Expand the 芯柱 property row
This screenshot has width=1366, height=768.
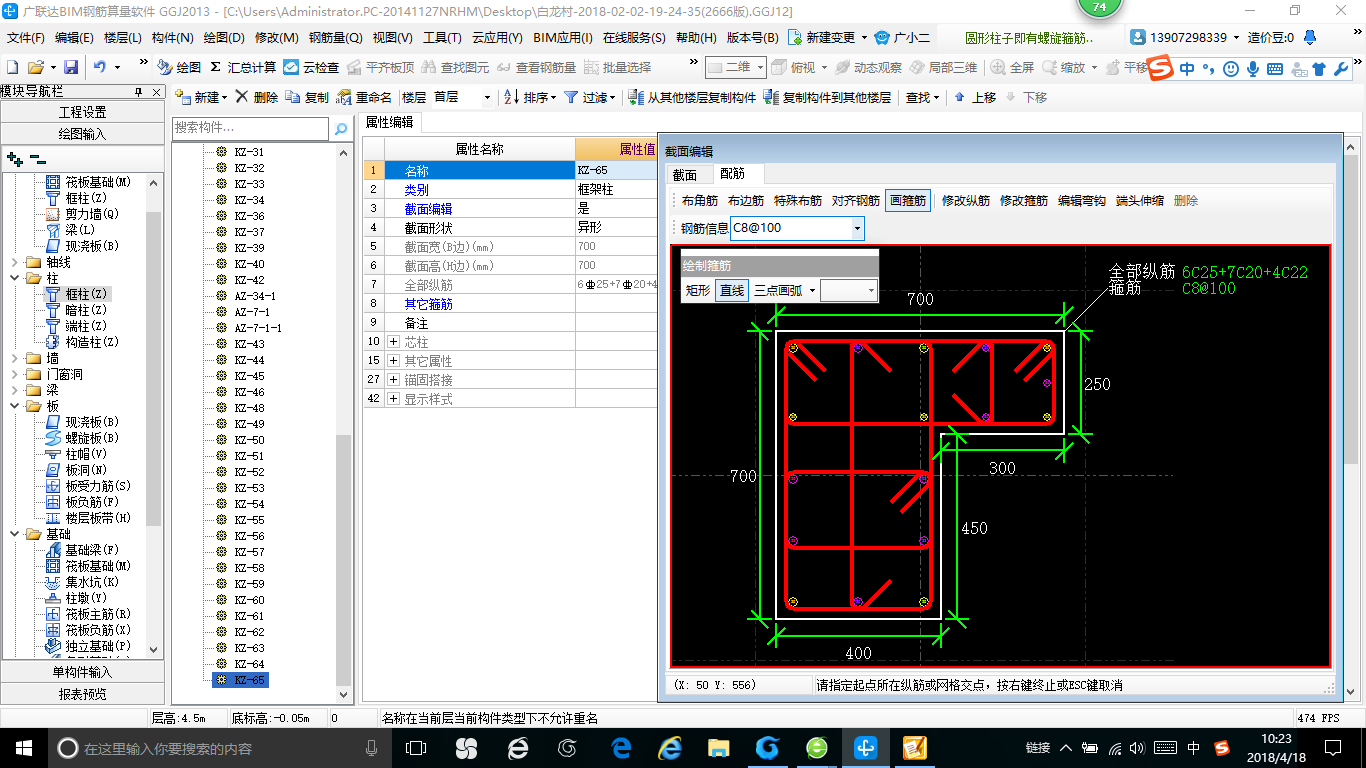pyautogui.click(x=393, y=342)
